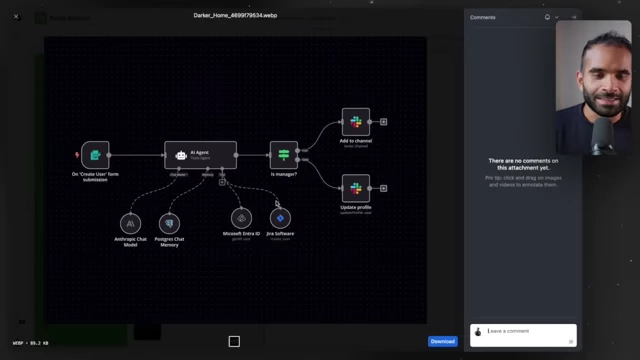
Task: Click the 'Create User' form trigger node icon
Action: coord(95,155)
